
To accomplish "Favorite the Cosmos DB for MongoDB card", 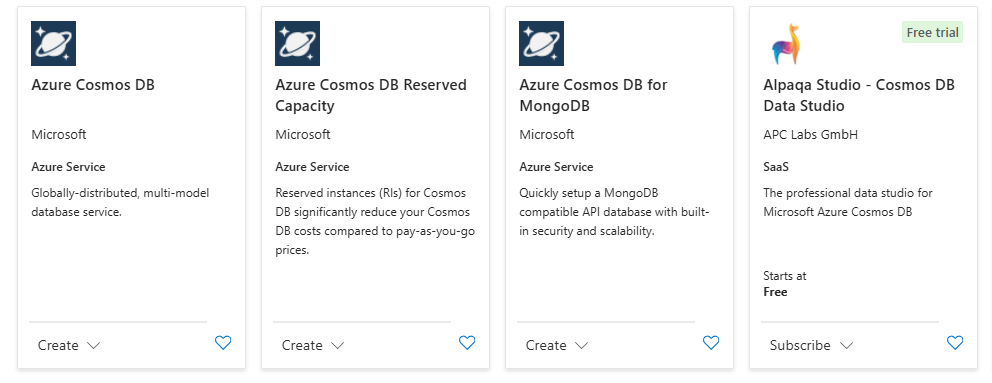I will coord(711,343).
